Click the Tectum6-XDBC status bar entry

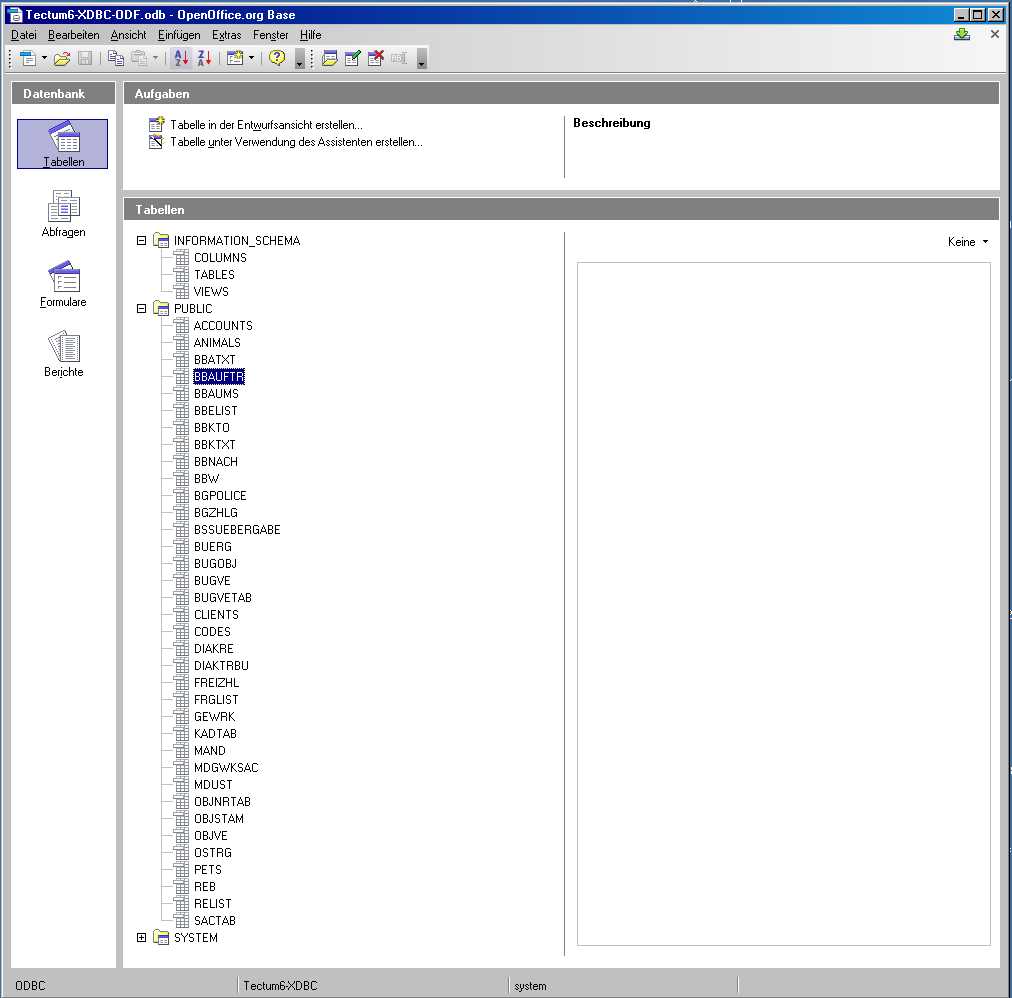[280, 985]
